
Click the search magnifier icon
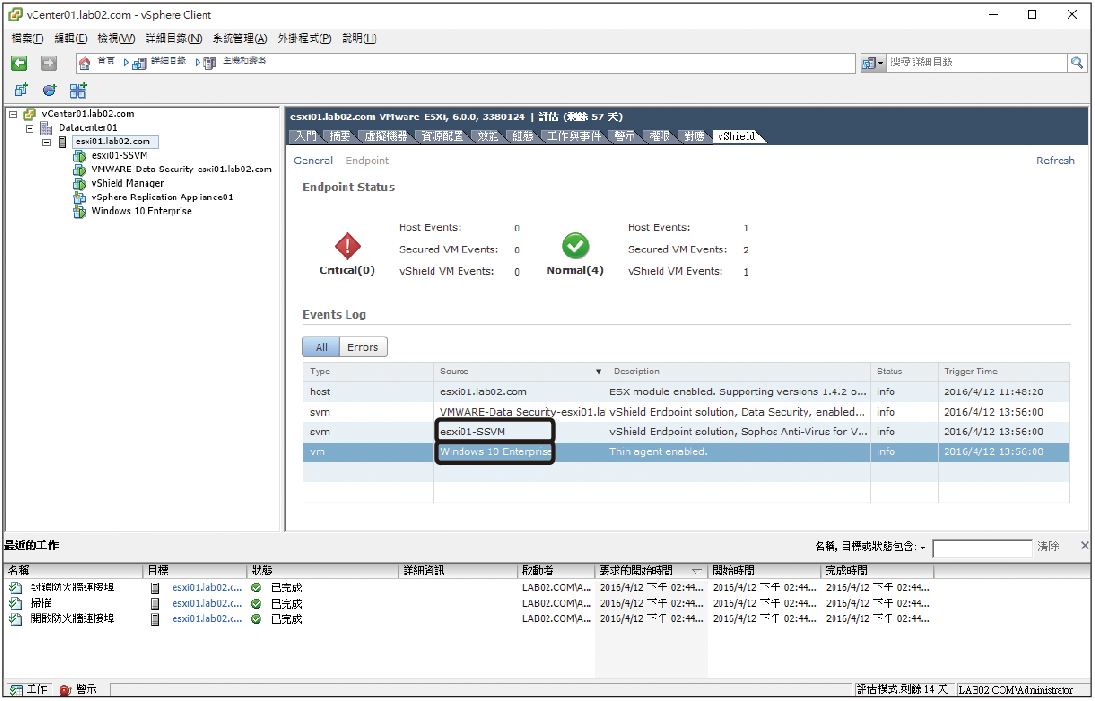(1077, 63)
